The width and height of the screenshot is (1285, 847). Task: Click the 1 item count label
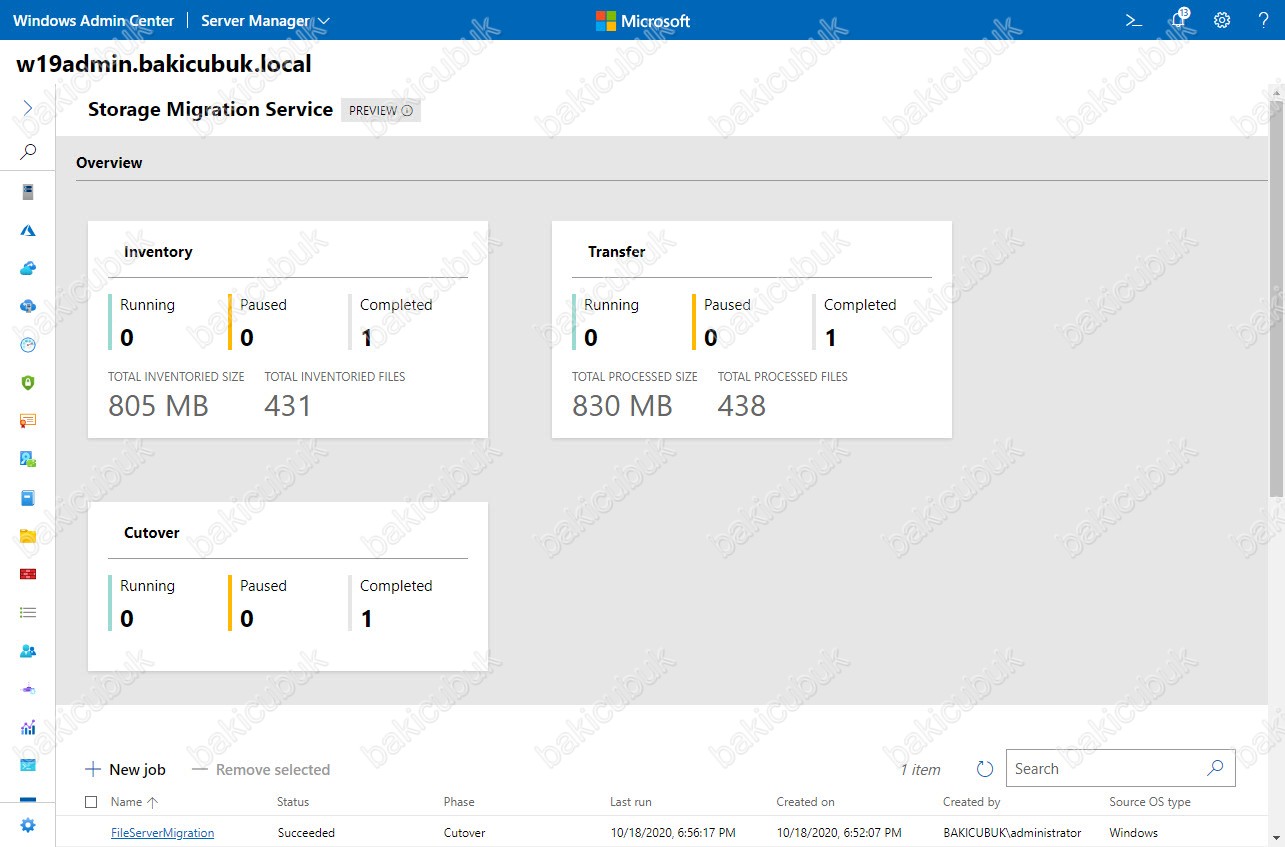click(x=920, y=769)
